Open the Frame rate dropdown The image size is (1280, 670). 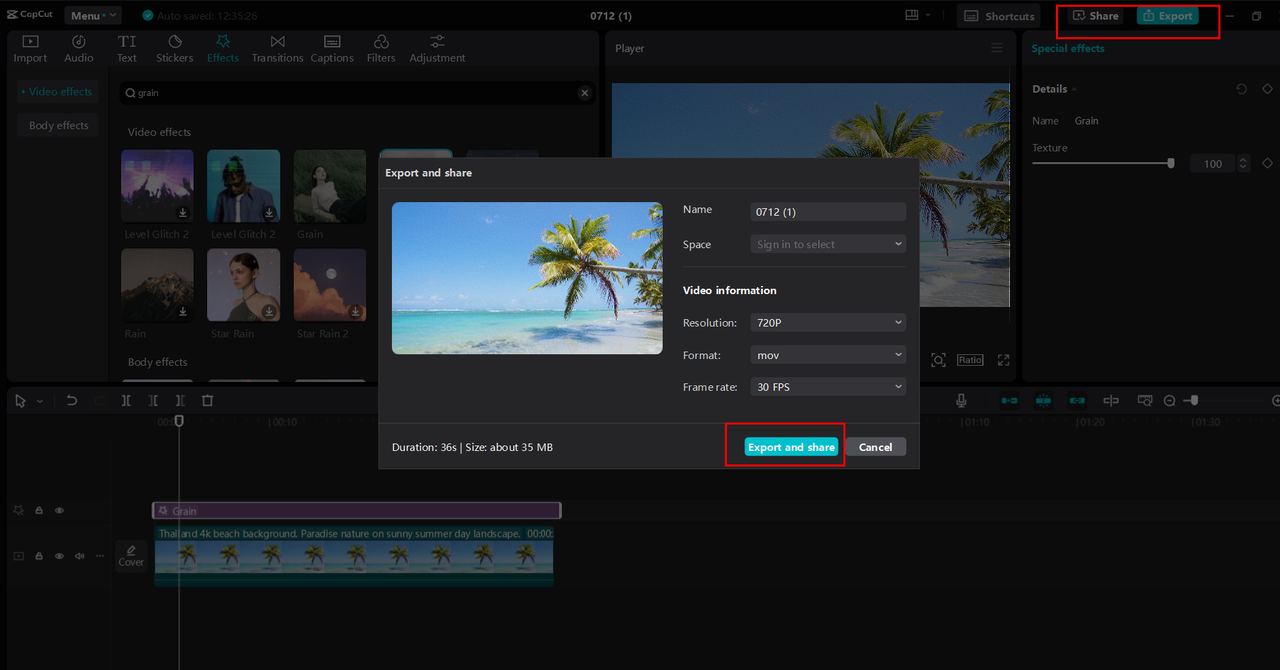[828, 387]
